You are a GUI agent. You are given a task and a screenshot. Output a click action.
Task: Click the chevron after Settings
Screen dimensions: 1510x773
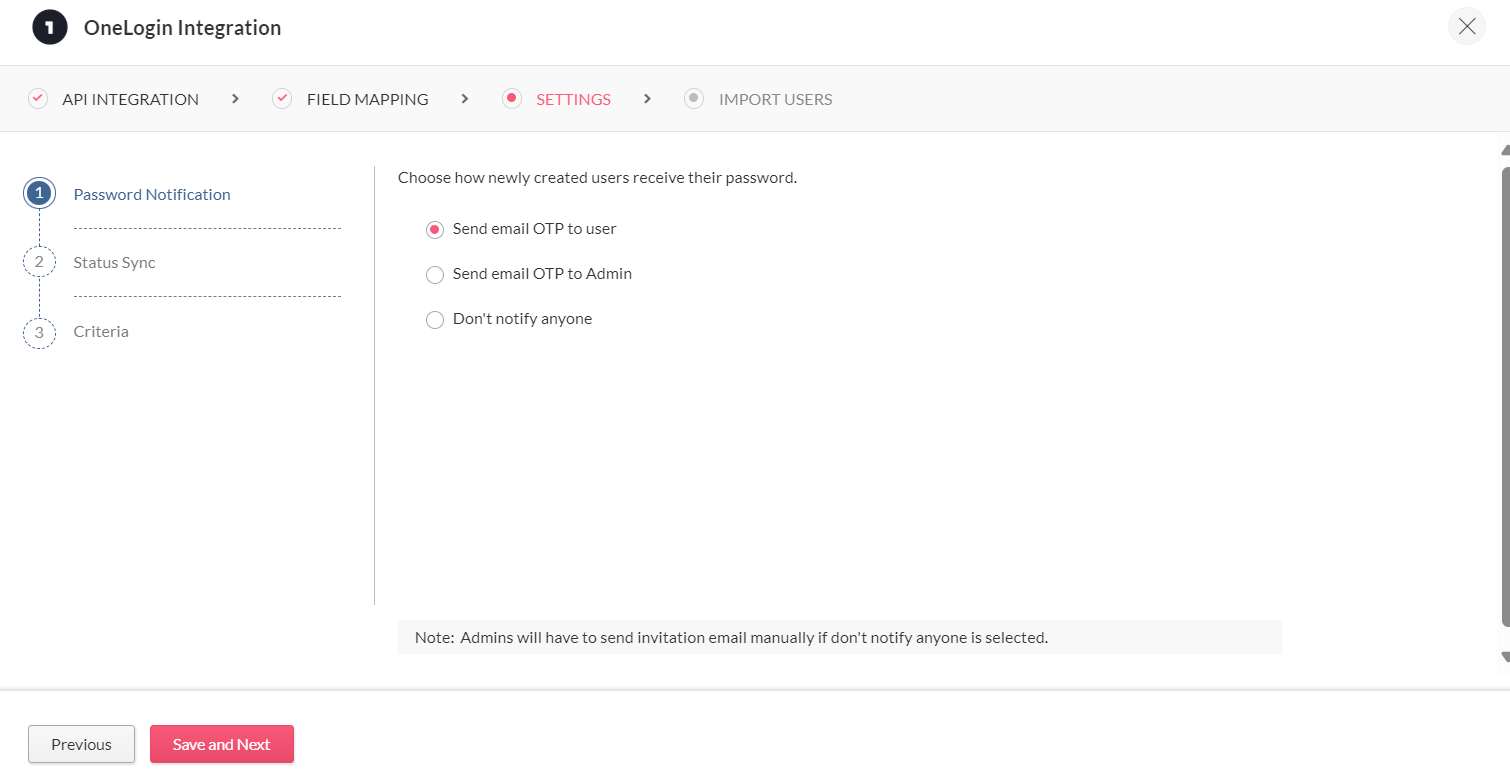[648, 98]
